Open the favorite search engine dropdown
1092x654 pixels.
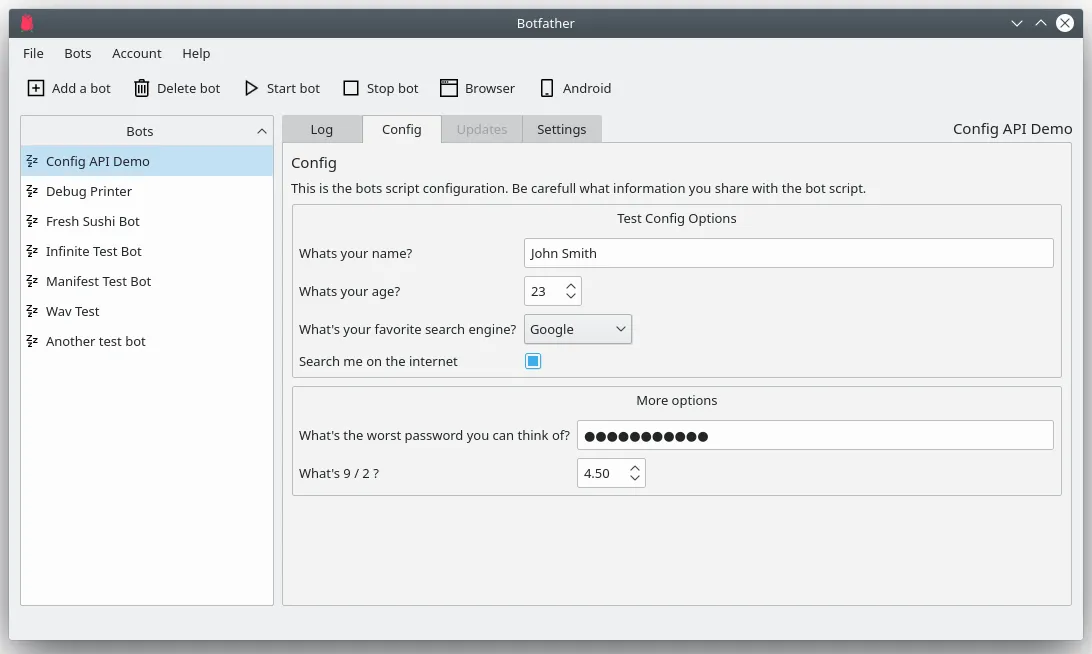pyautogui.click(x=619, y=328)
